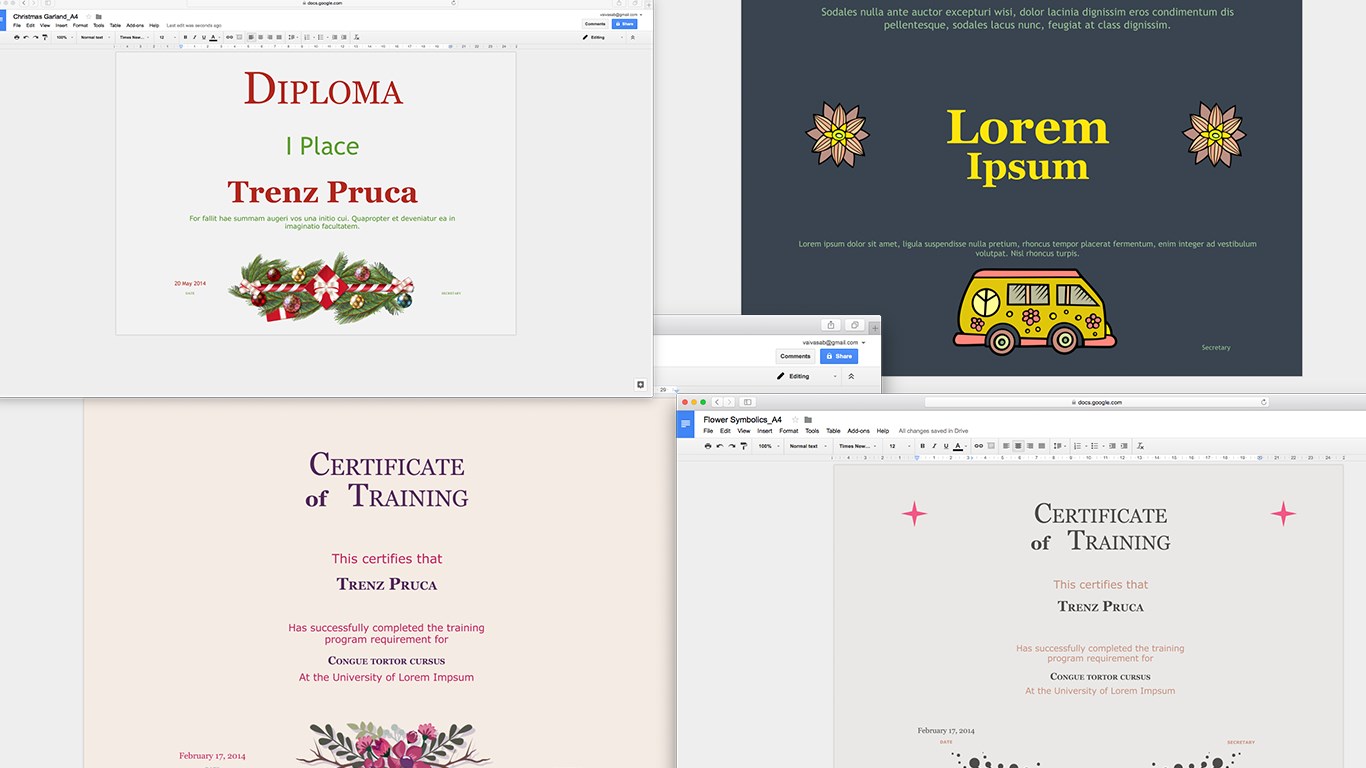Viewport: 1366px width, 768px height.
Task: Toggle italic in Flower Symbolics_A4 toolbar
Action: click(x=934, y=446)
